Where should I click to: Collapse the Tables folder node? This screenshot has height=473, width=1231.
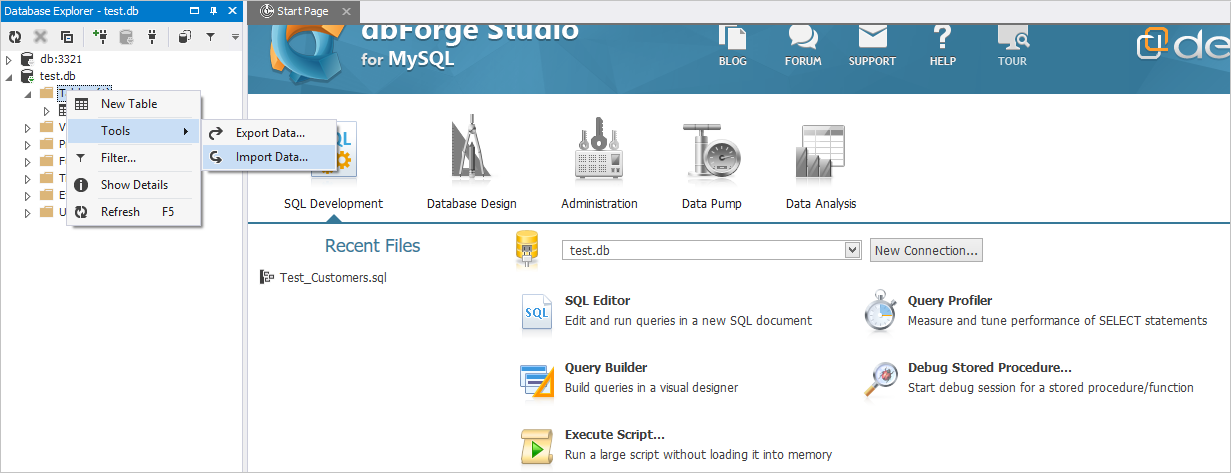pyautogui.click(x=28, y=94)
